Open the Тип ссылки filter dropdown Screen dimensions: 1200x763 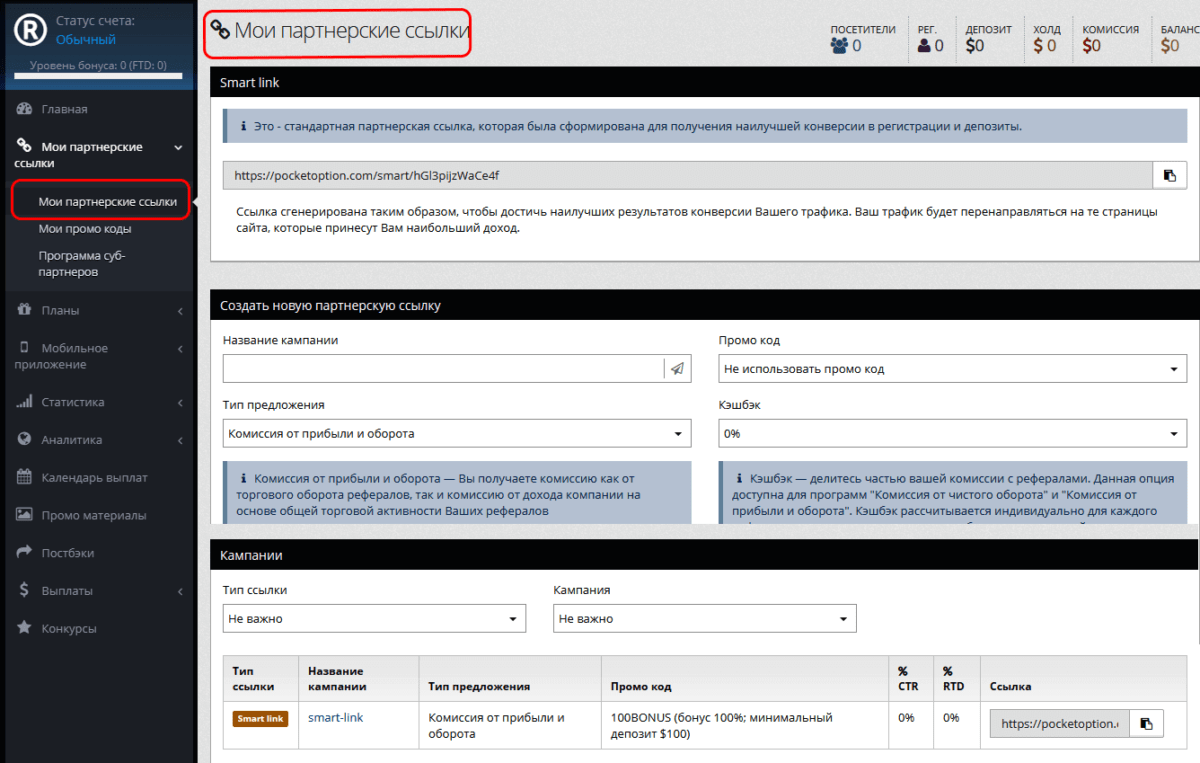tap(374, 619)
